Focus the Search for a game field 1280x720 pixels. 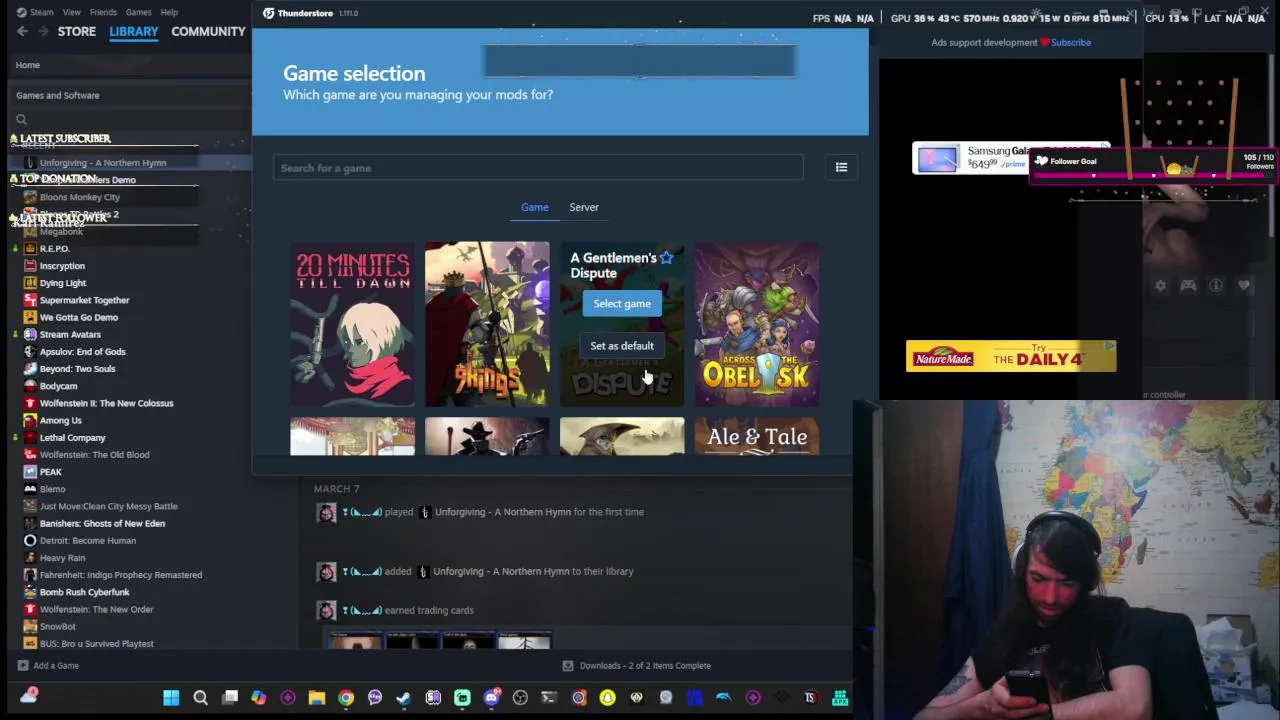pos(538,168)
